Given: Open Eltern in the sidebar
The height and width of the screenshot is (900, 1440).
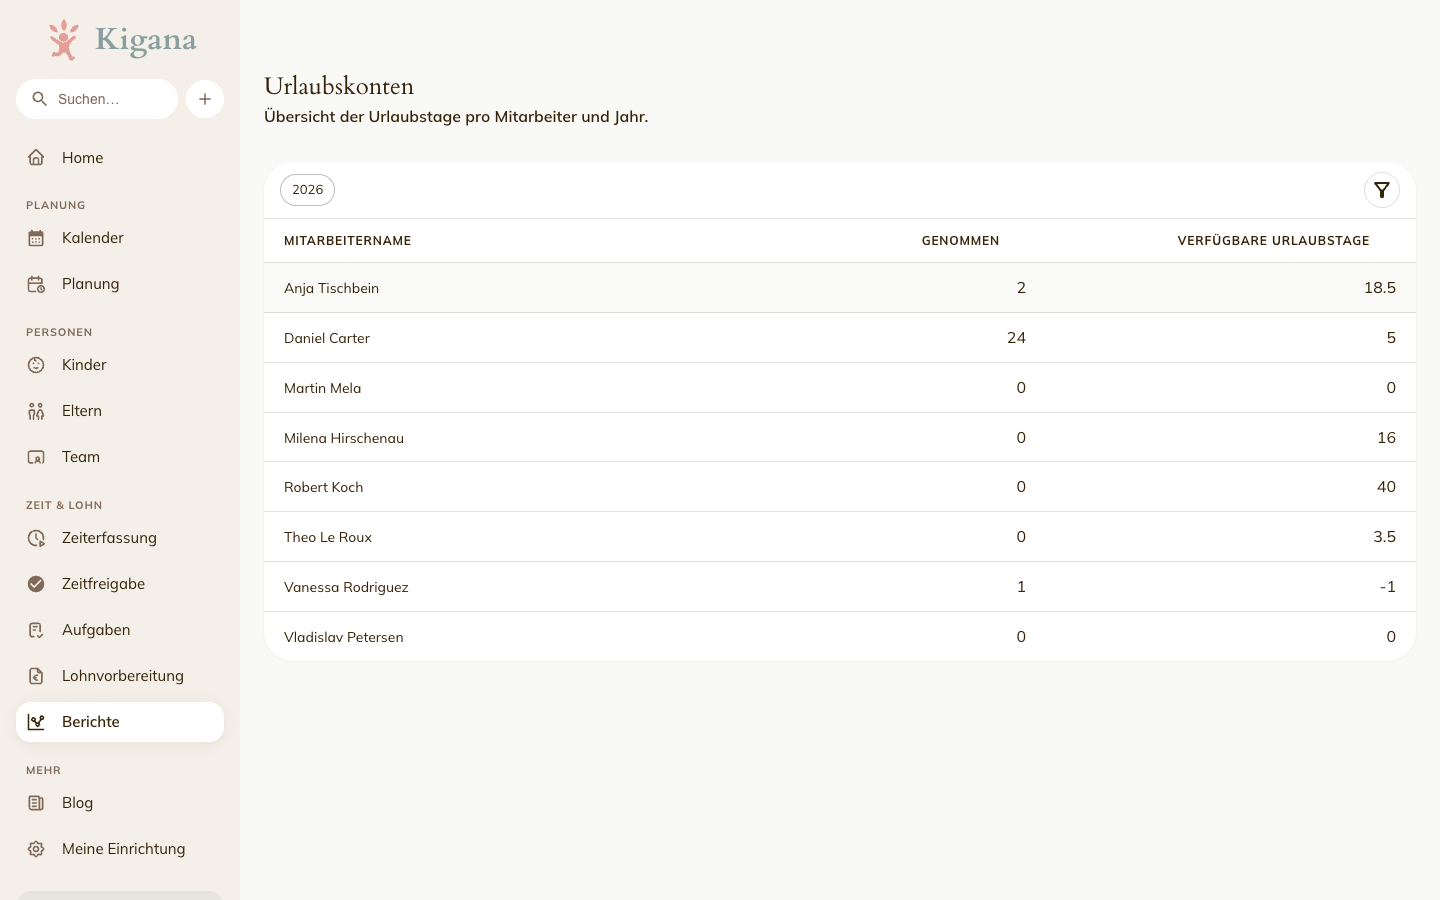Looking at the screenshot, I should tap(120, 411).
